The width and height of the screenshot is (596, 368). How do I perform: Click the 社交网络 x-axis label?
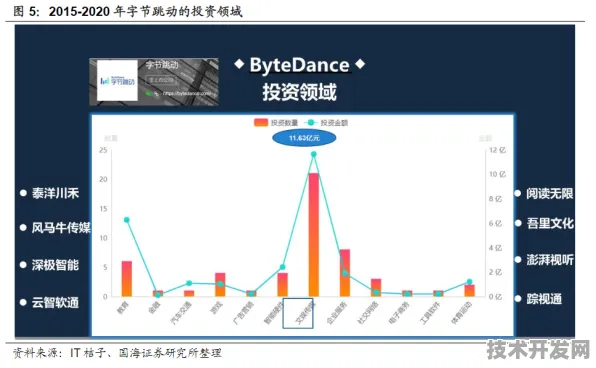click(x=368, y=312)
